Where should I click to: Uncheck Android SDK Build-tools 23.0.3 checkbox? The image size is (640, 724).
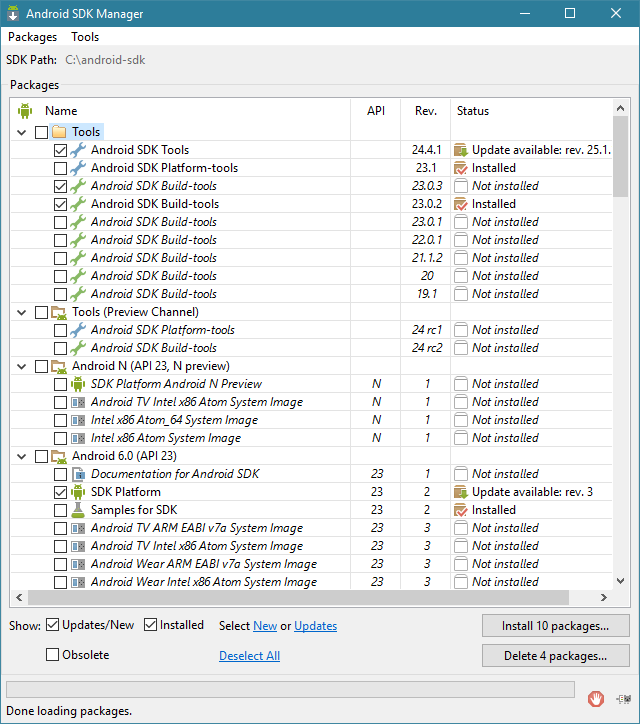[x=60, y=187]
